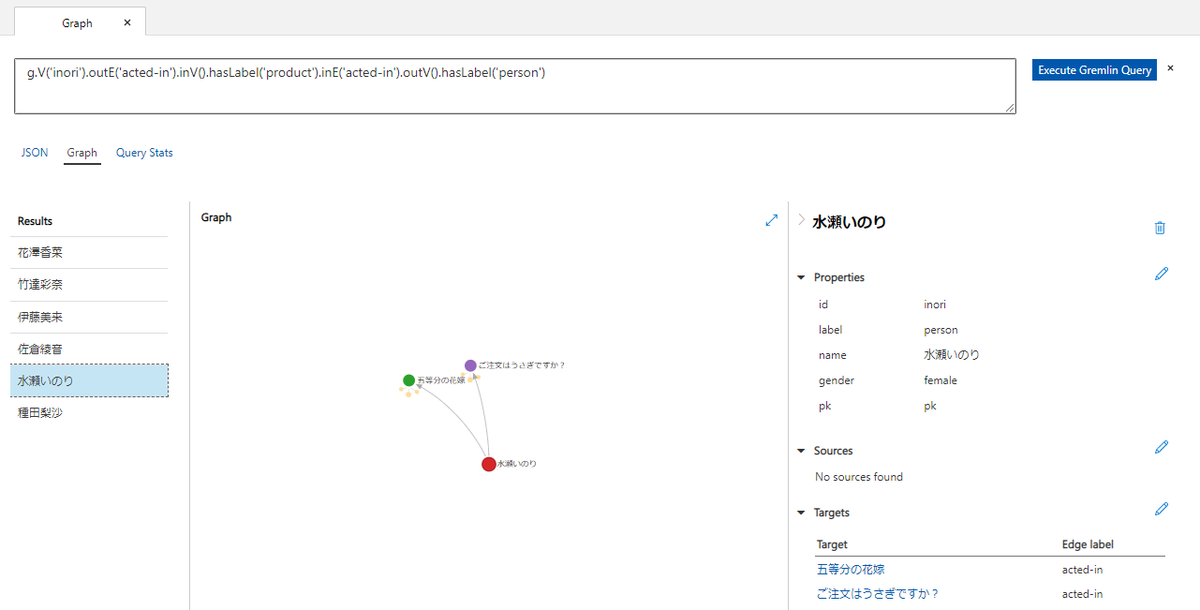Collapse the Properties section
Screen dimensions: 1200x610
point(800,277)
